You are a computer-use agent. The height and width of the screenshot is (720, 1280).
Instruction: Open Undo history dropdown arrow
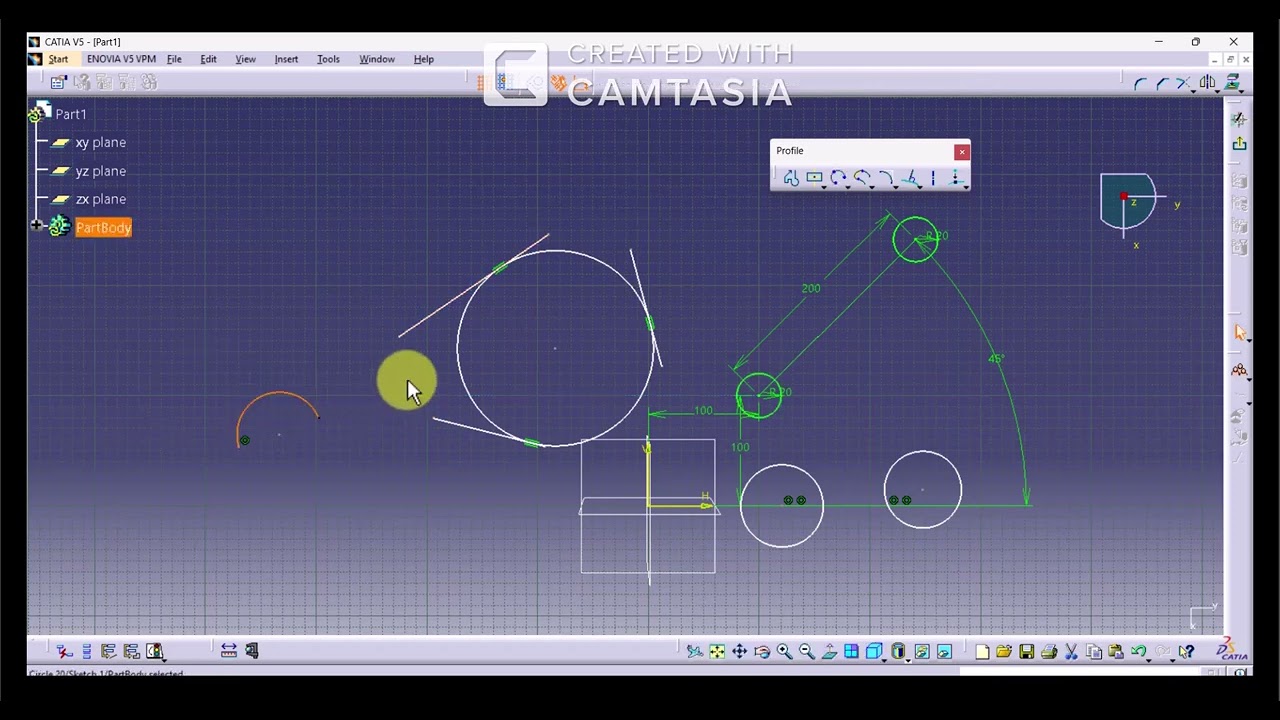pyautogui.click(x=1150, y=659)
